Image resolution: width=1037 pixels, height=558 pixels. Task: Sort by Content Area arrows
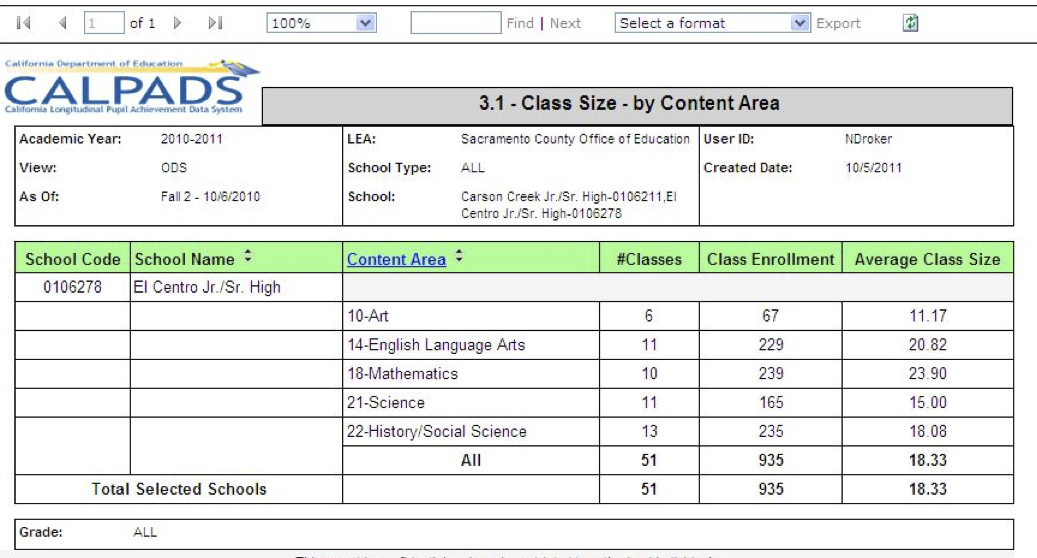[x=459, y=256]
